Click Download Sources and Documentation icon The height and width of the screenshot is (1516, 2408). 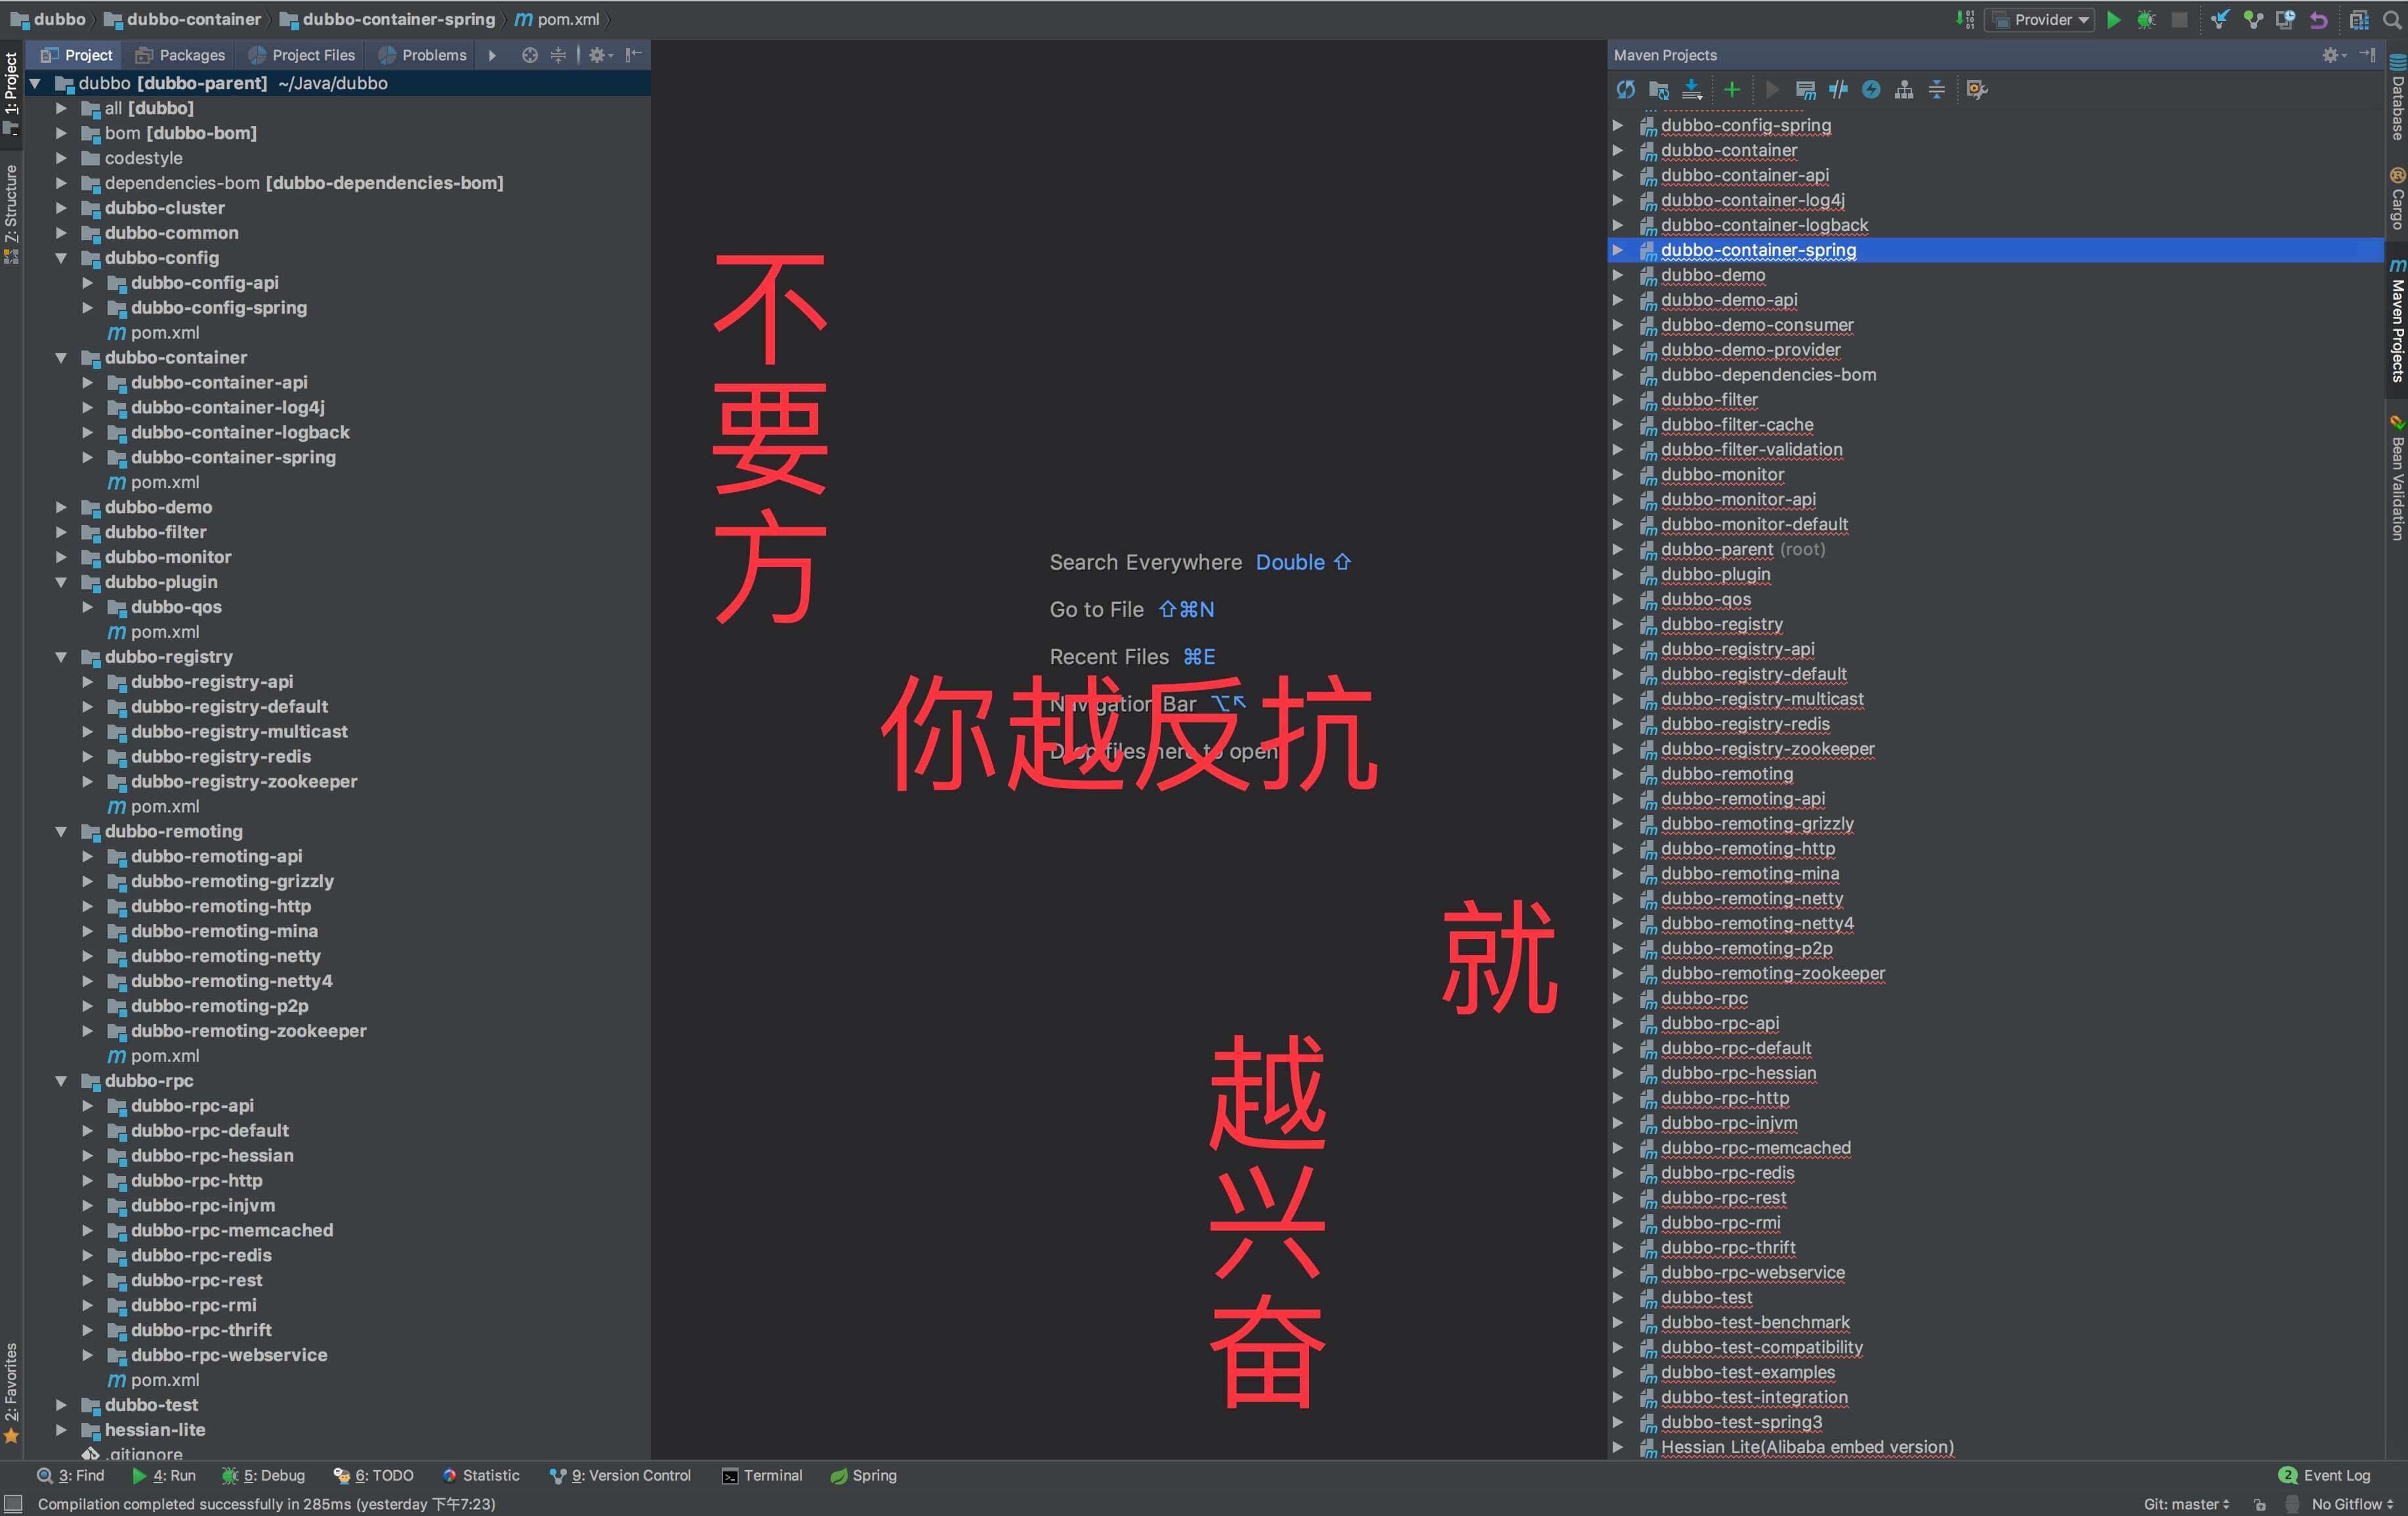click(x=1692, y=90)
